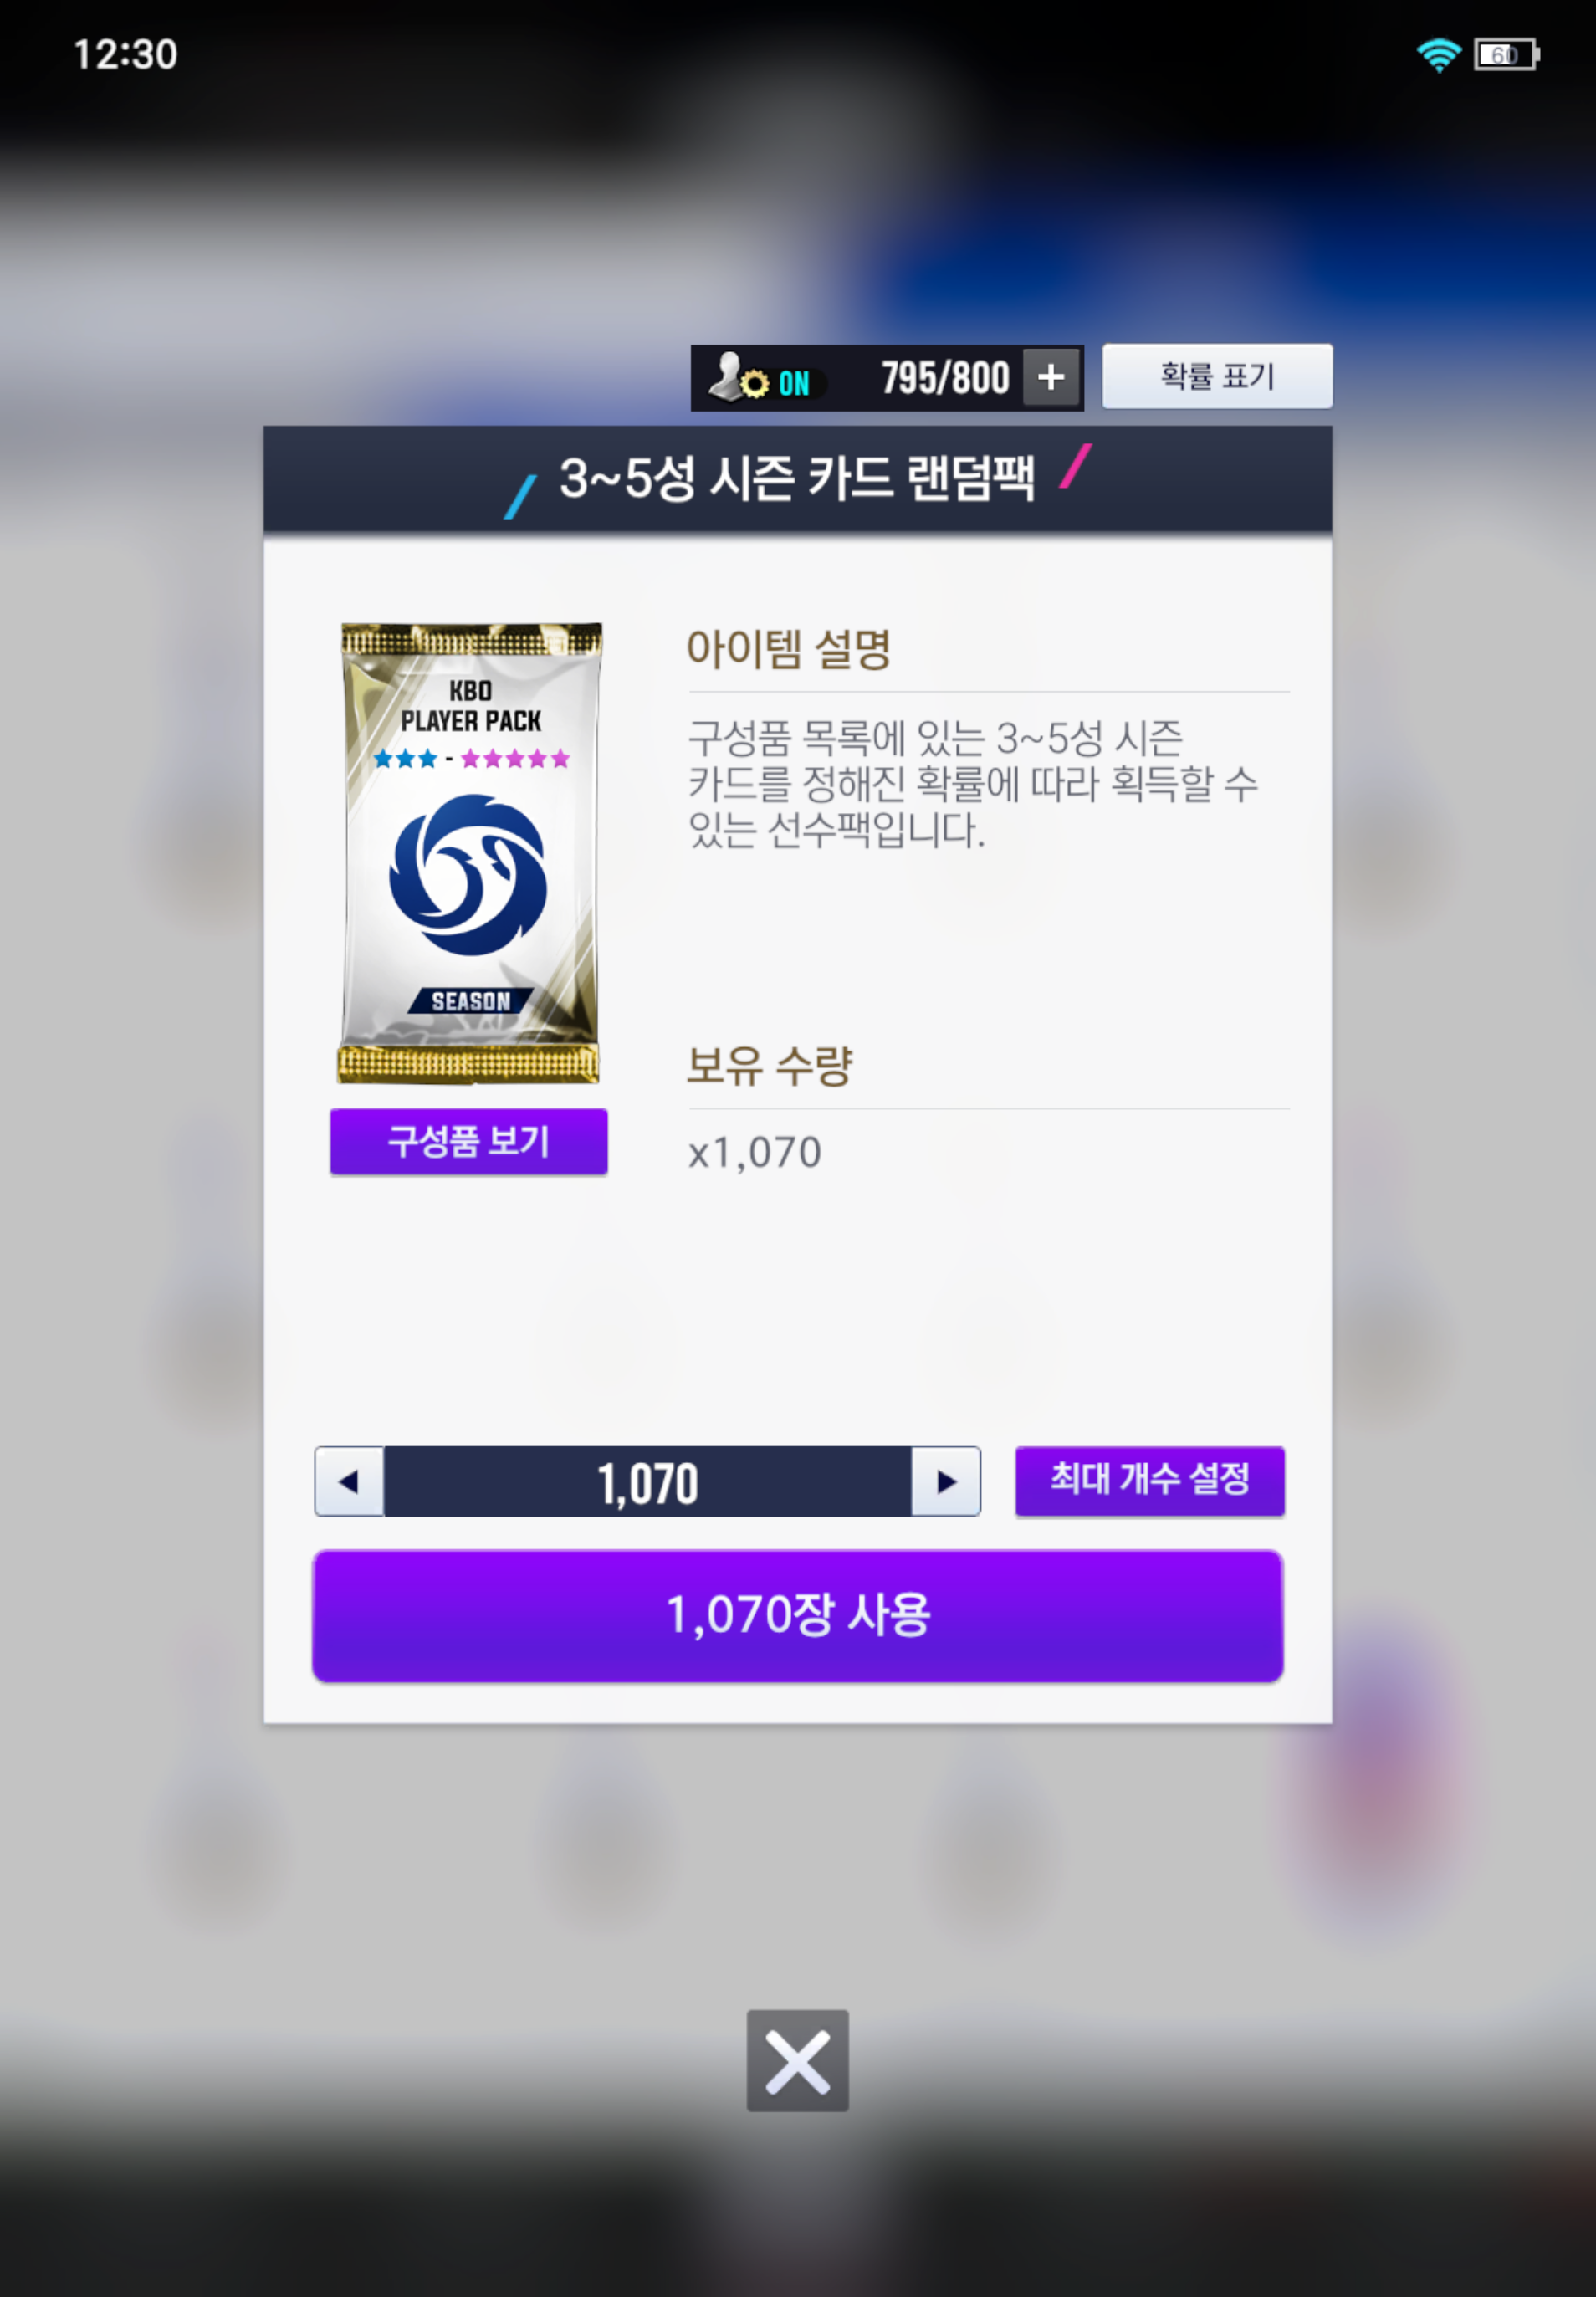Image resolution: width=1596 pixels, height=2297 pixels.
Task: Set maximum with 최대 개수 설정
Action: pyautogui.click(x=1150, y=1480)
